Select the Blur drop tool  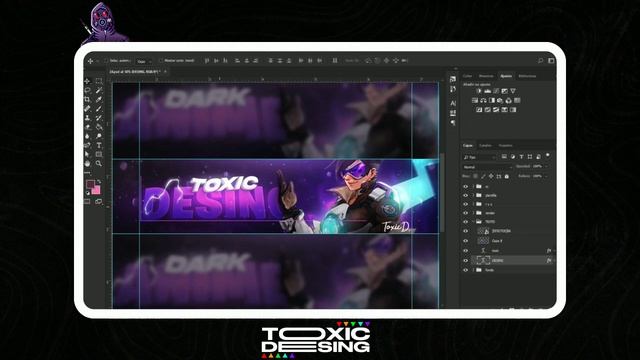click(x=87, y=136)
